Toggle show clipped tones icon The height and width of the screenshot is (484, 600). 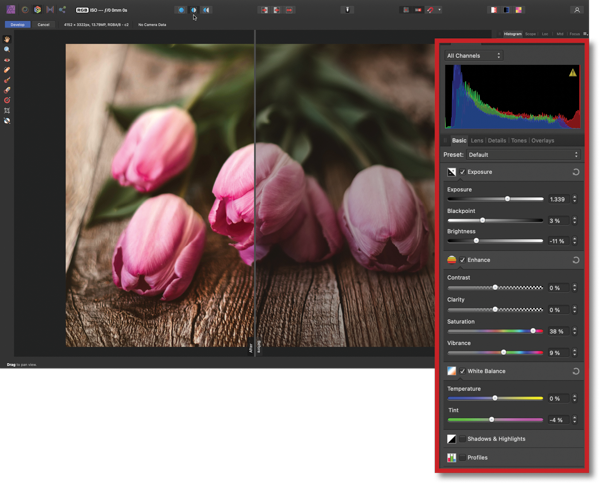[x=518, y=10]
